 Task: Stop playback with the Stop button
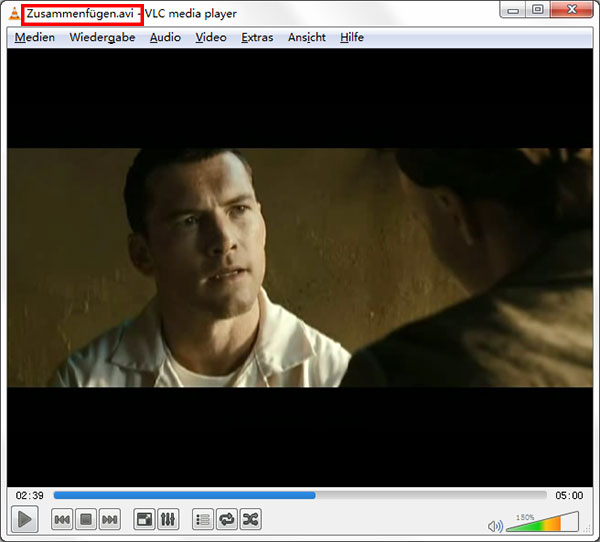click(86, 519)
